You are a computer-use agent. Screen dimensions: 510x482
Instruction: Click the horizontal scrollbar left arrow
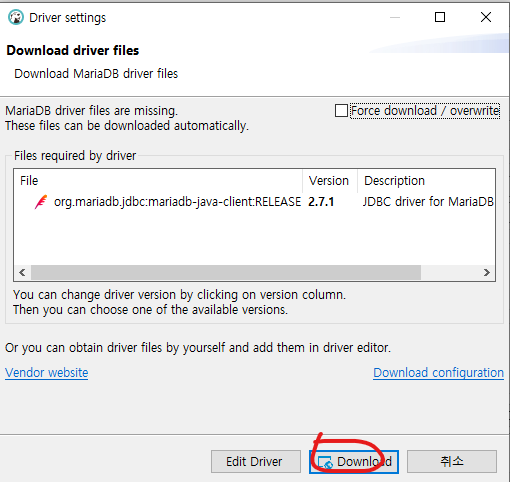22,273
